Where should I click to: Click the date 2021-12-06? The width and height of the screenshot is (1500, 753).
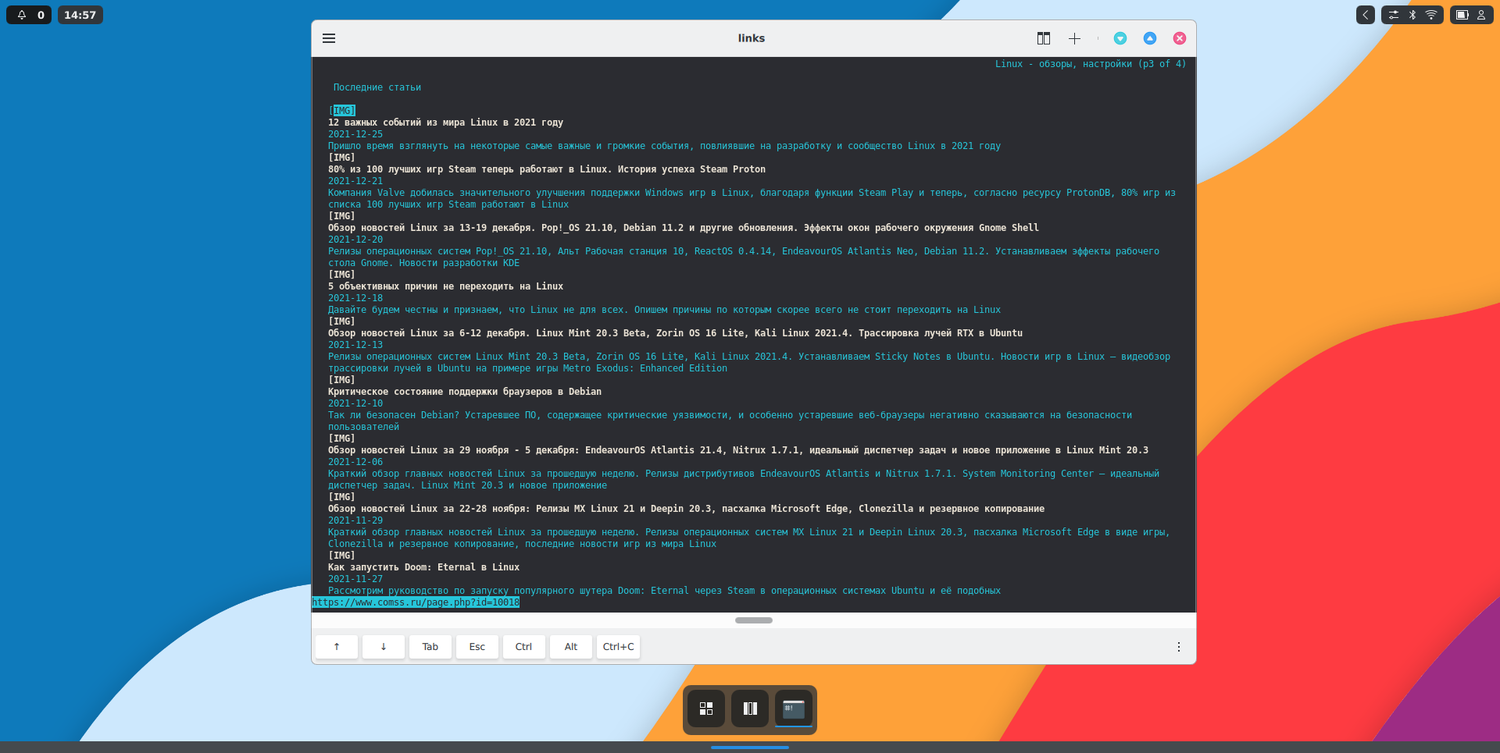356,462
